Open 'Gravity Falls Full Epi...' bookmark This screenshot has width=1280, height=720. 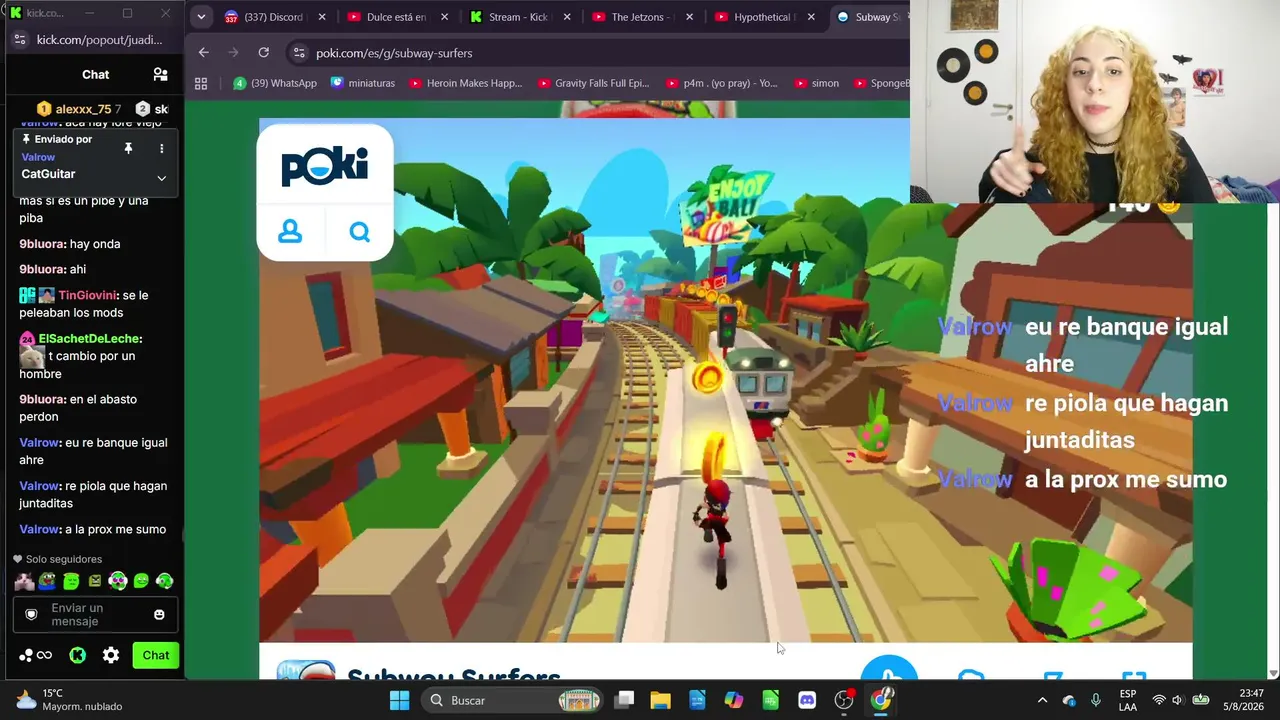click(593, 83)
